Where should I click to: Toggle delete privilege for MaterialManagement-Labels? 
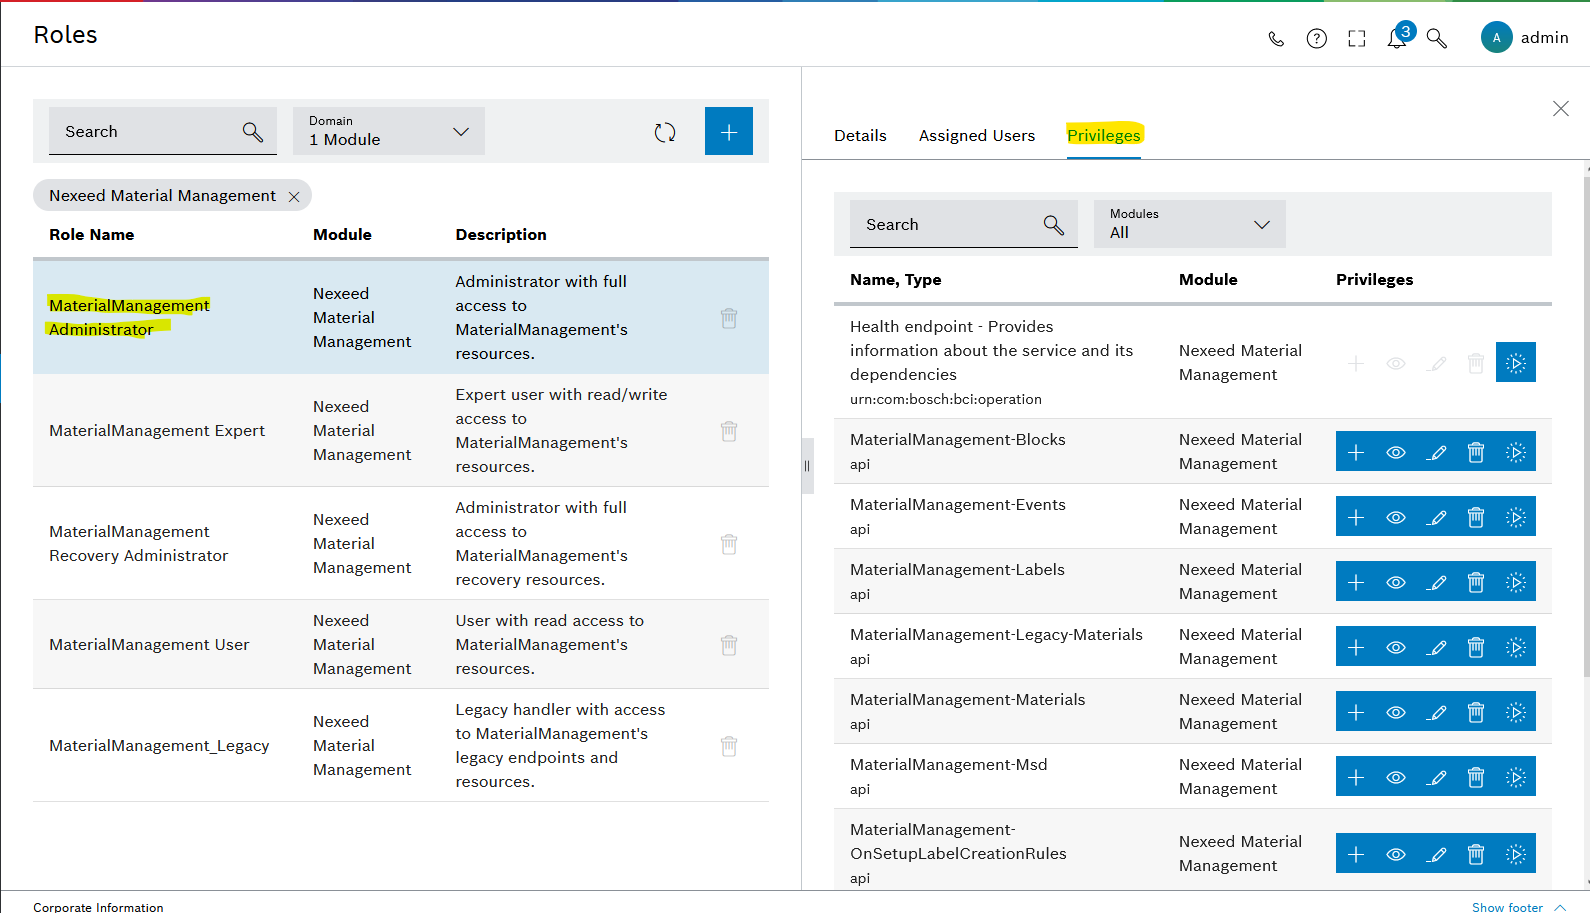click(x=1476, y=582)
